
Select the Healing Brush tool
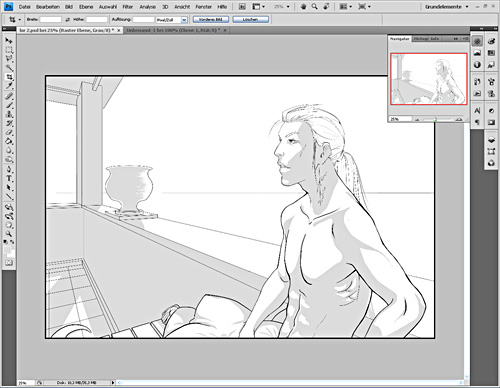tap(9, 97)
